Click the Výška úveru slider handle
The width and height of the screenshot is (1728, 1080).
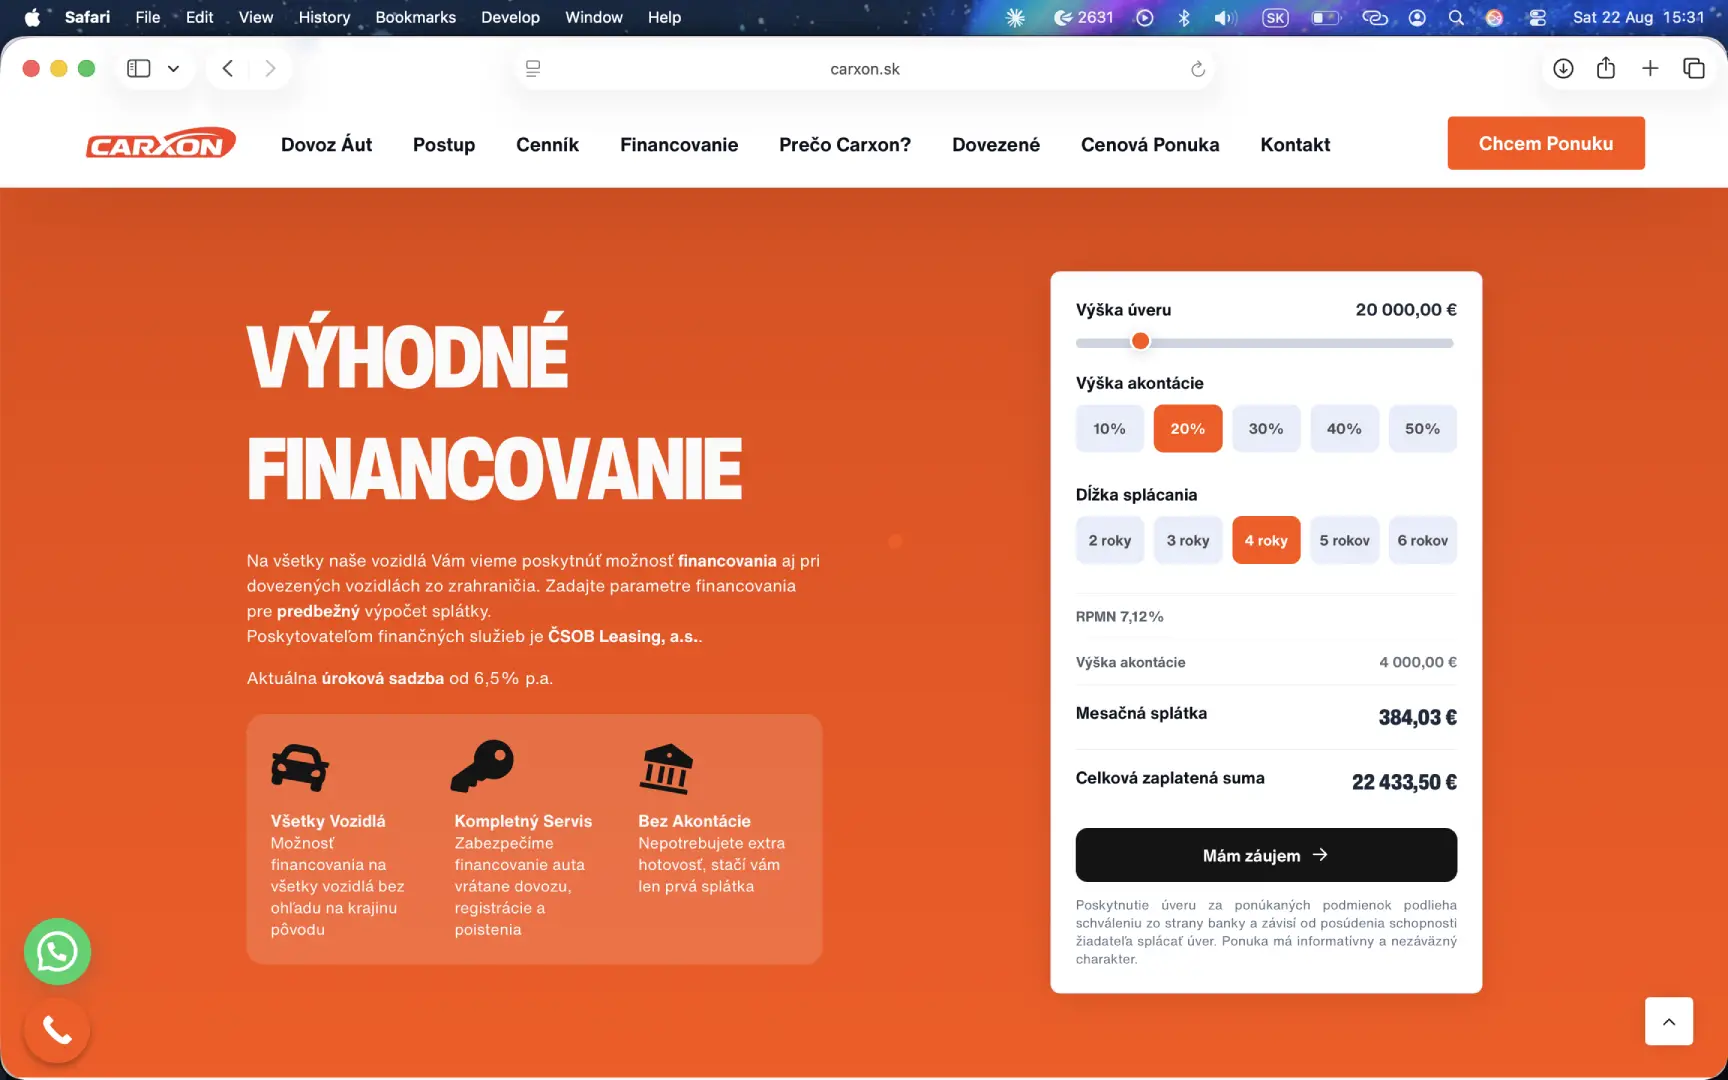pyautogui.click(x=1140, y=342)
